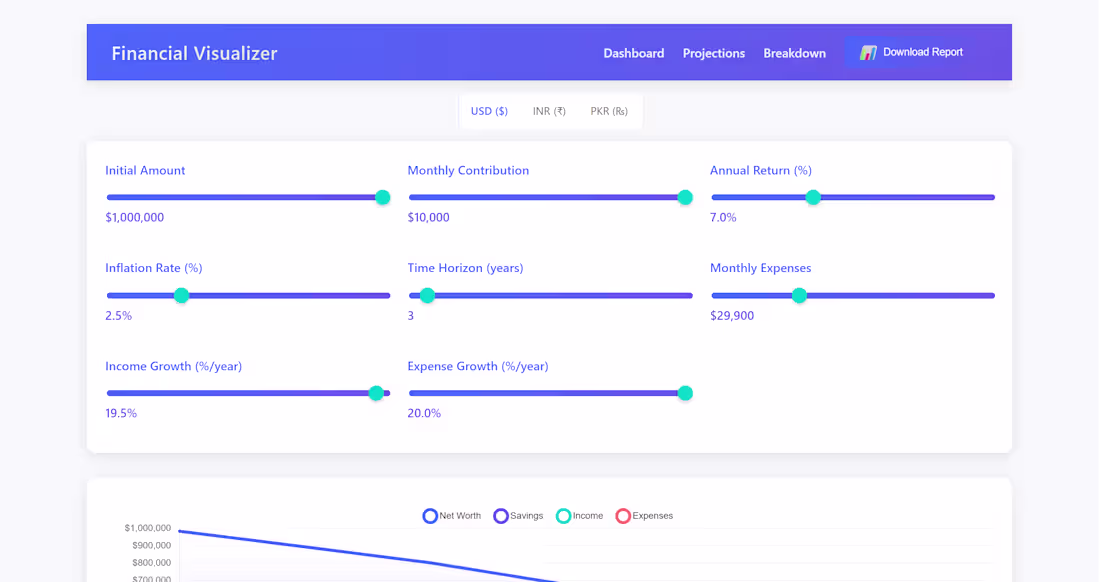
Task: Select the USD ($) currency tab
Action: 488,111
